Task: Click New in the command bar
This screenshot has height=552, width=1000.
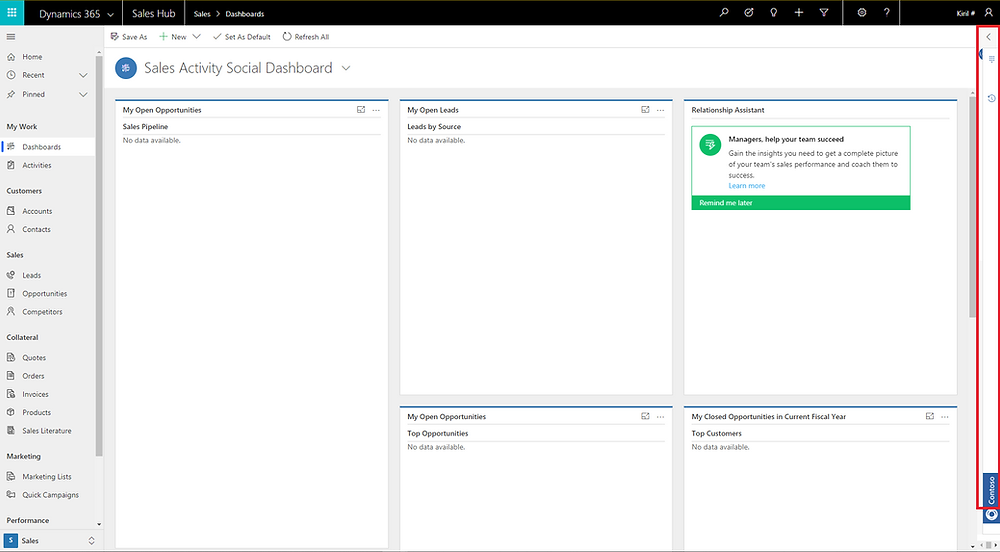Action: pyautogui.click(x=173, y=37)
